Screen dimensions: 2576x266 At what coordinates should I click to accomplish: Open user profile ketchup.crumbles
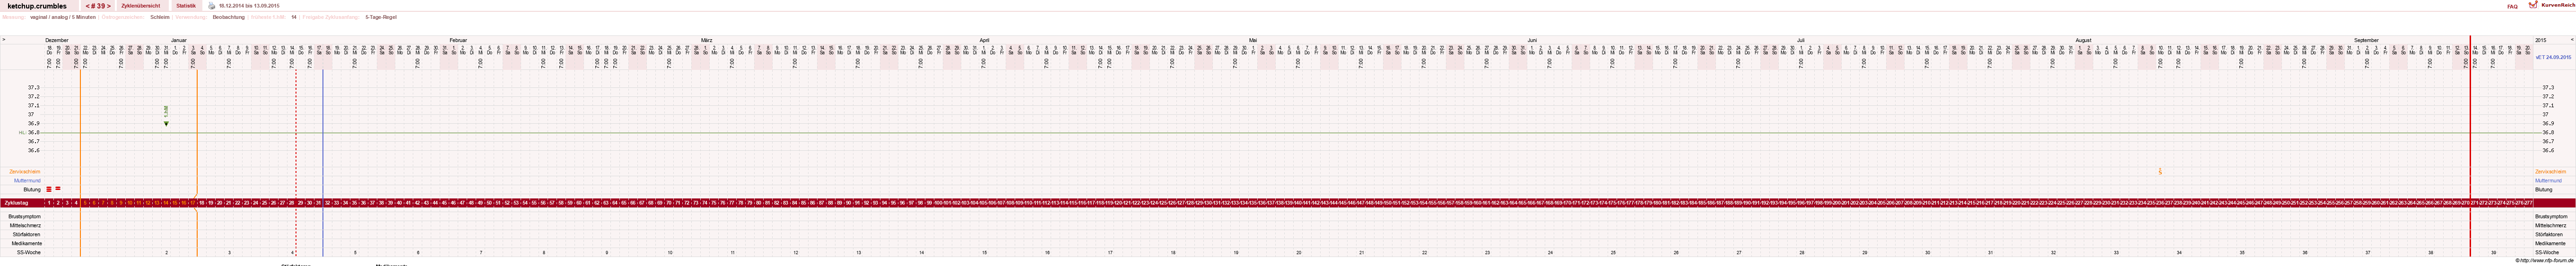pos(36,6)
